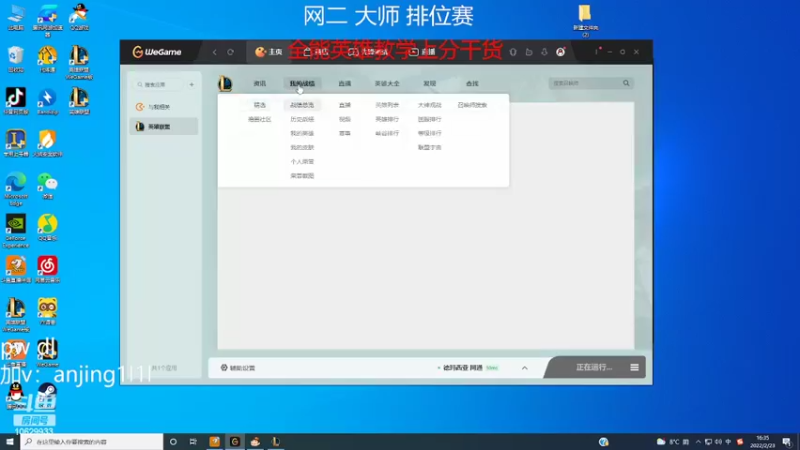The width and height of the screenshot is (800, 450).
Task: Choose 我的皮肤 from the dropdown menu
Action: point(302,147)
